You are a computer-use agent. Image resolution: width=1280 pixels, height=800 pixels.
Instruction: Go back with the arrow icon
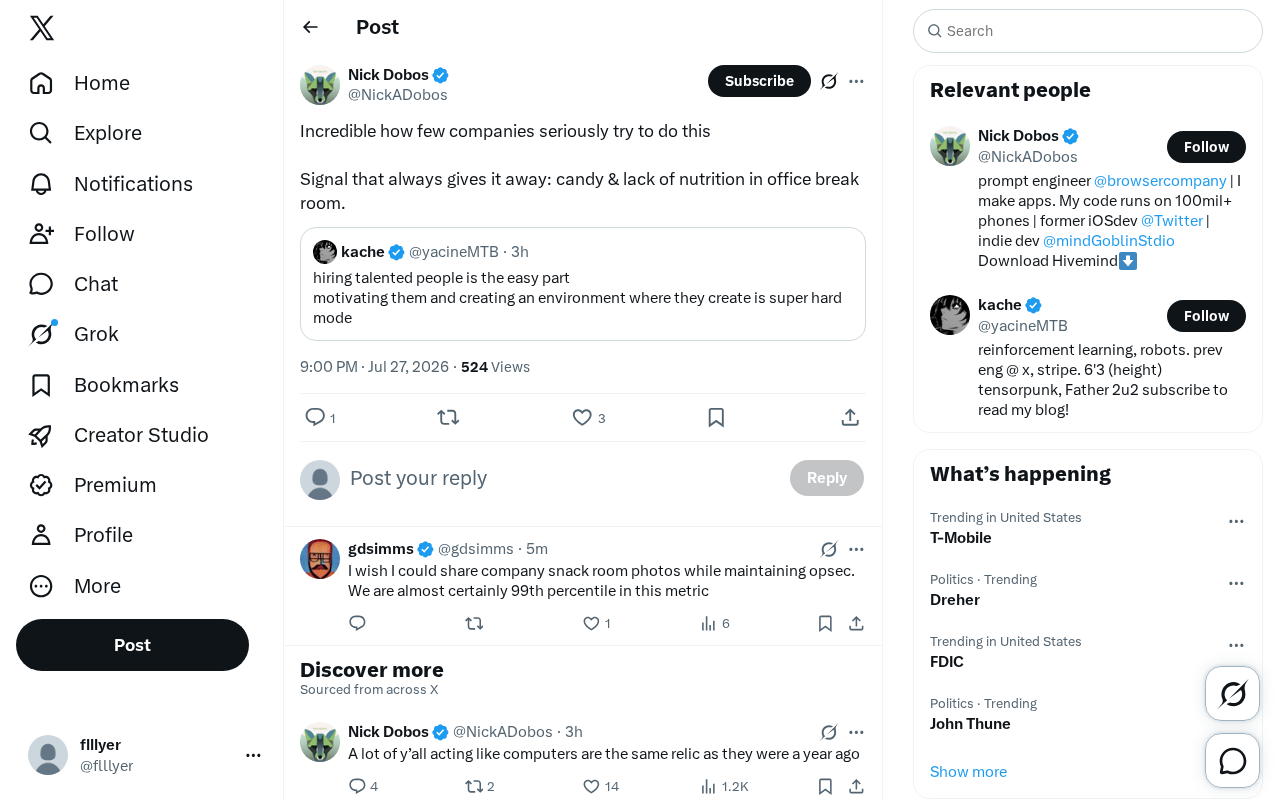point(310,27)
